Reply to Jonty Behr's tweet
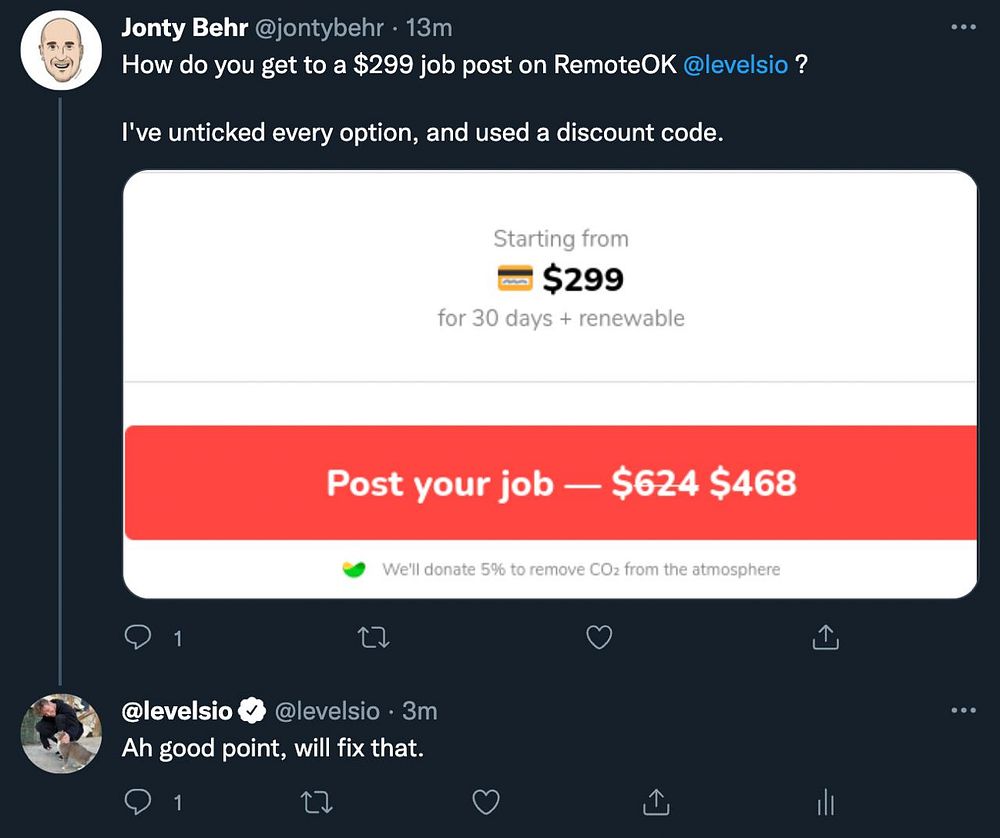This screenshot has height=838, width=1000. coord(139,636)
